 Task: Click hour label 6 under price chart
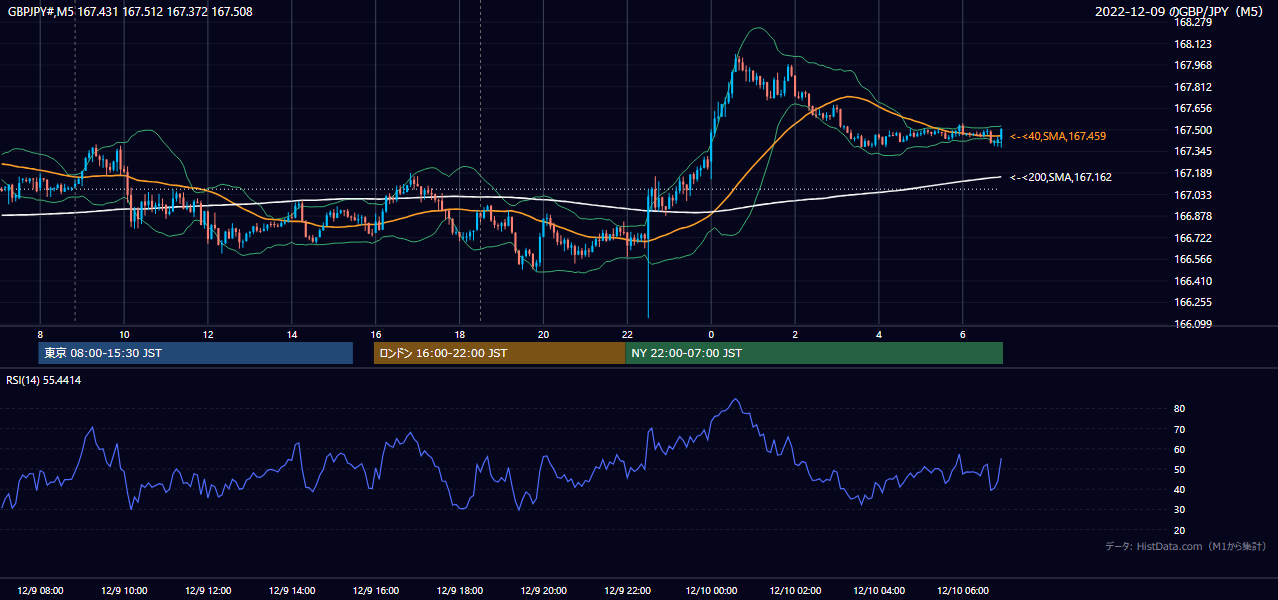click(962, 334)
